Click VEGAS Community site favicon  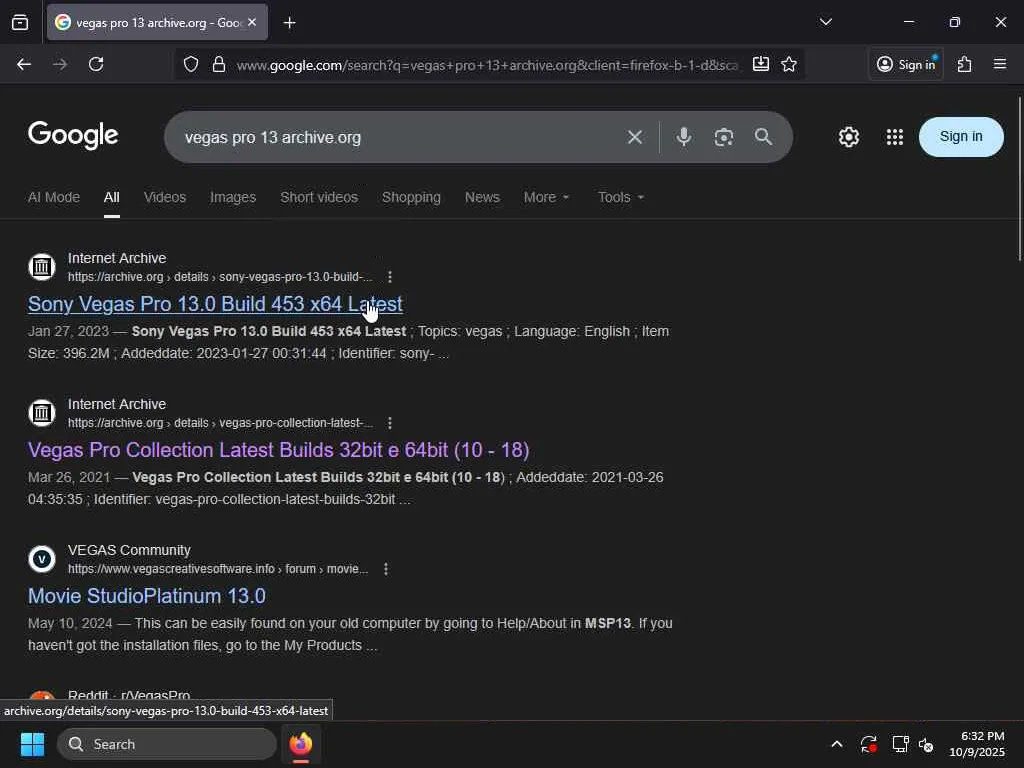tap(42, 559)
